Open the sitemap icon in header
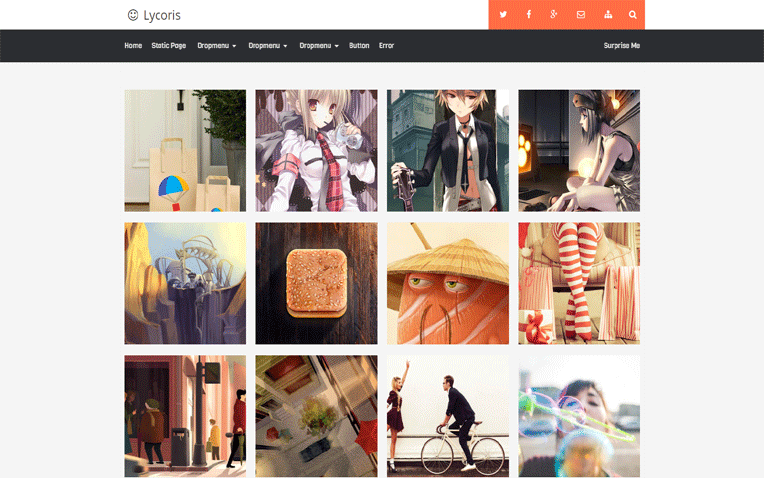Screen dimensions: 764x478 (x=608, y=15)
